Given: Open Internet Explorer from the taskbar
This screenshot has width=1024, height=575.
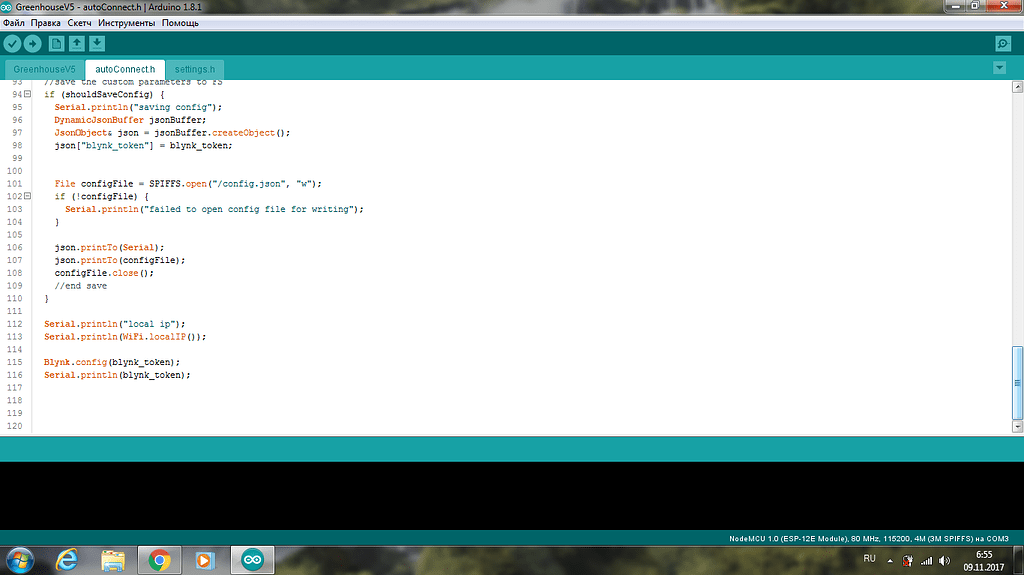Looking at the screenshot, I should 68,560.
